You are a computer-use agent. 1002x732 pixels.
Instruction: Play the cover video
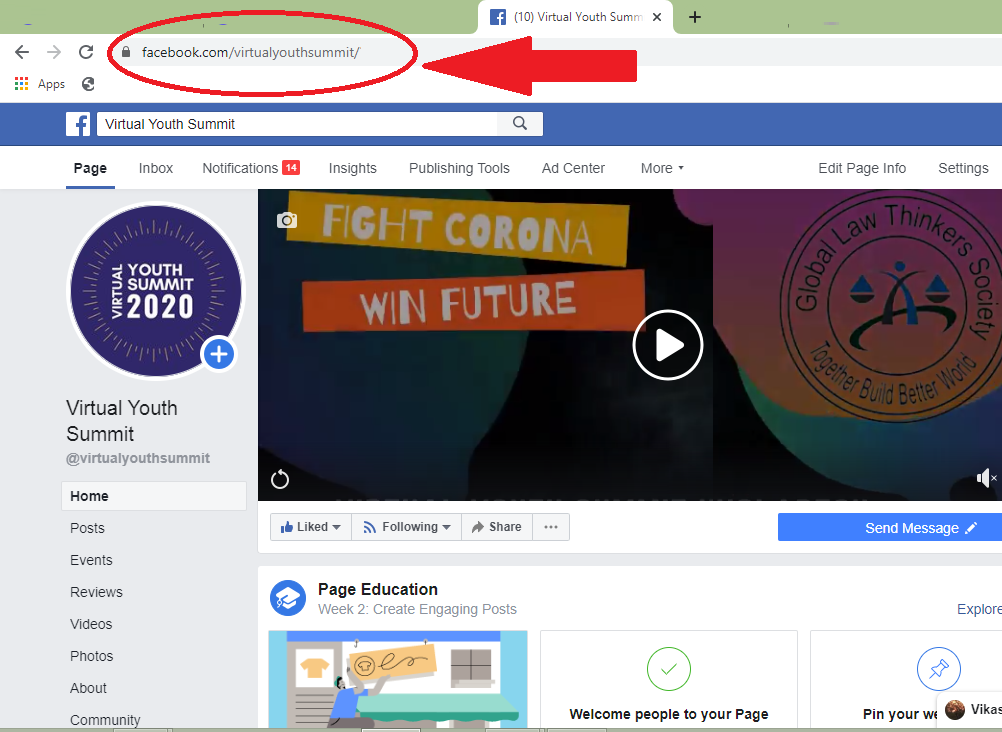pyautogui.click(x=668, y=345)
